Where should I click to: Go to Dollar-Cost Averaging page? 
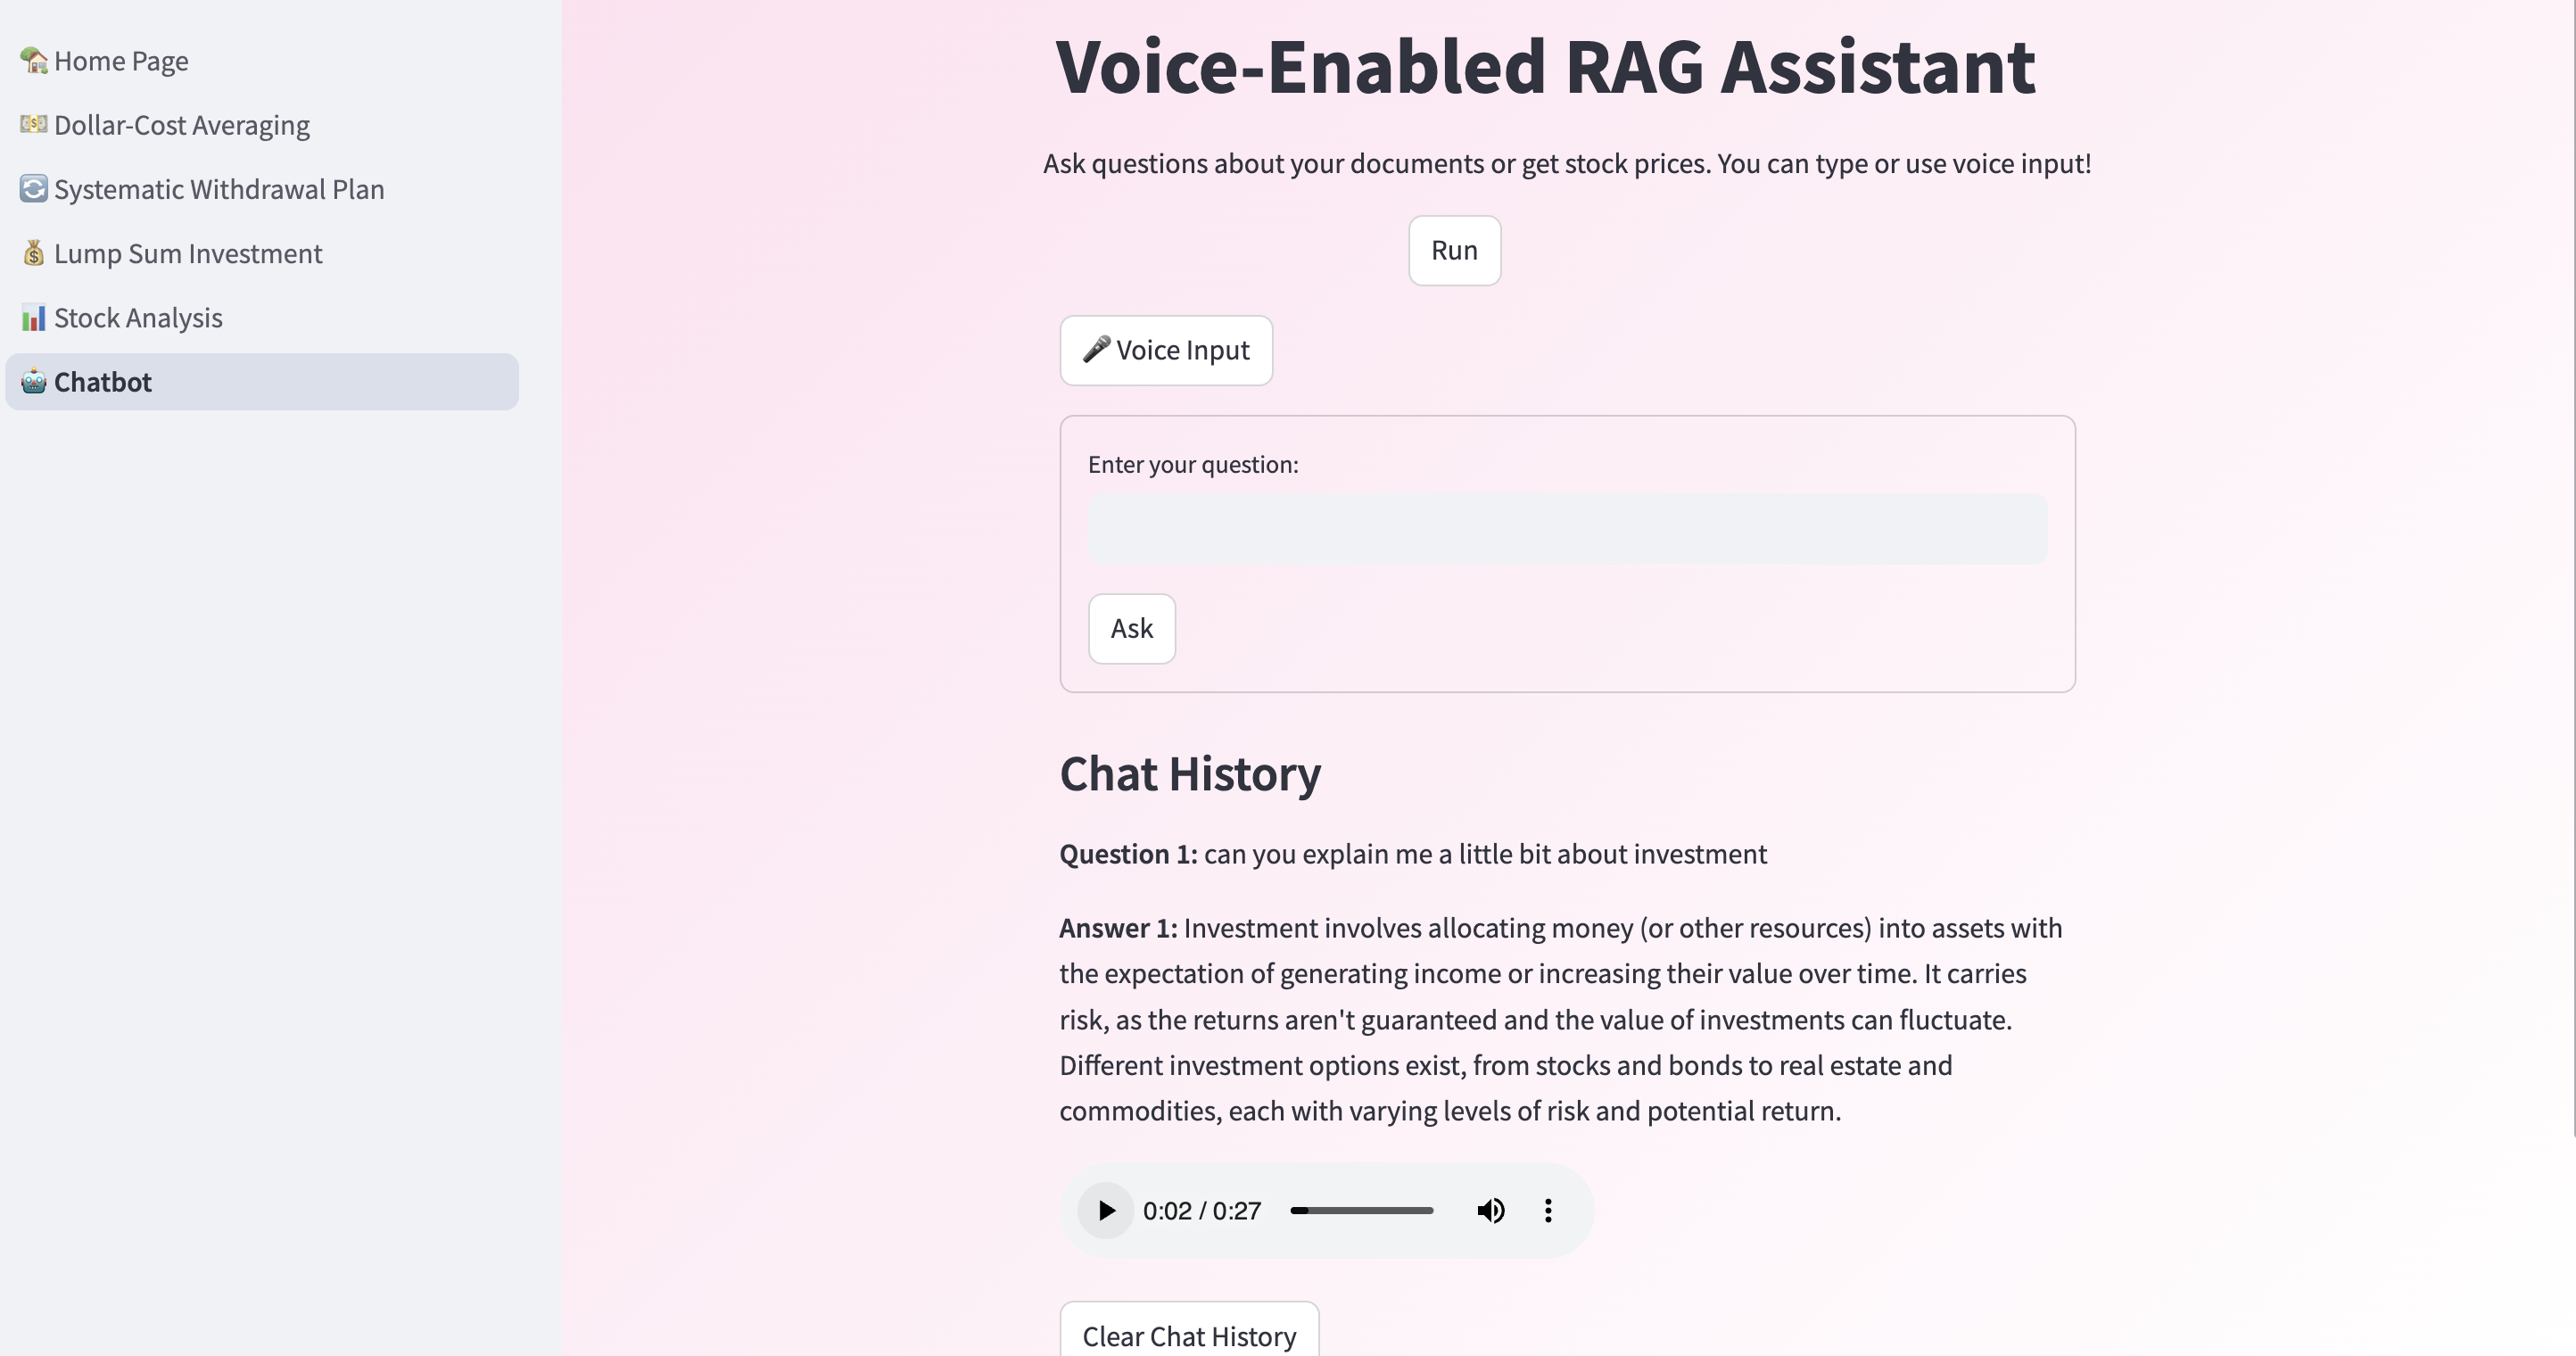[182, 125]
